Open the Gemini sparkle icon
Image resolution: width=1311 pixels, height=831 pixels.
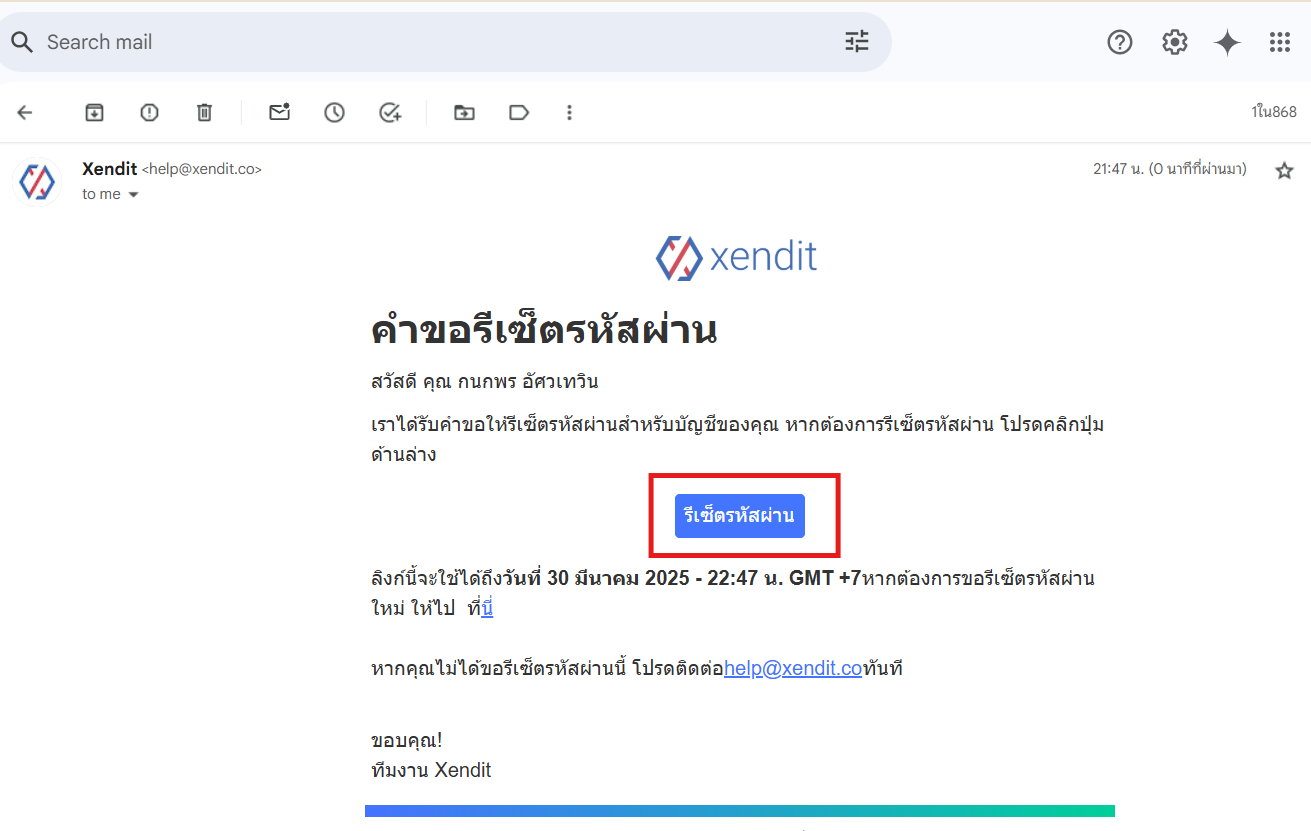(1227, 42)
